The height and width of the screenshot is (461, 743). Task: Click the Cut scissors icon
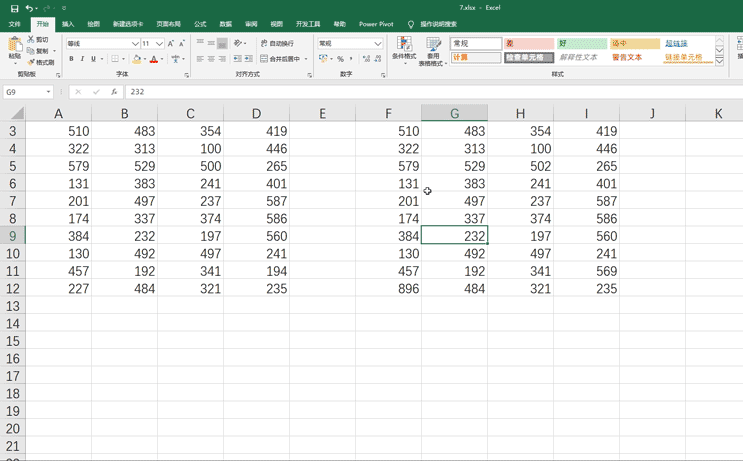click(31, 39)
